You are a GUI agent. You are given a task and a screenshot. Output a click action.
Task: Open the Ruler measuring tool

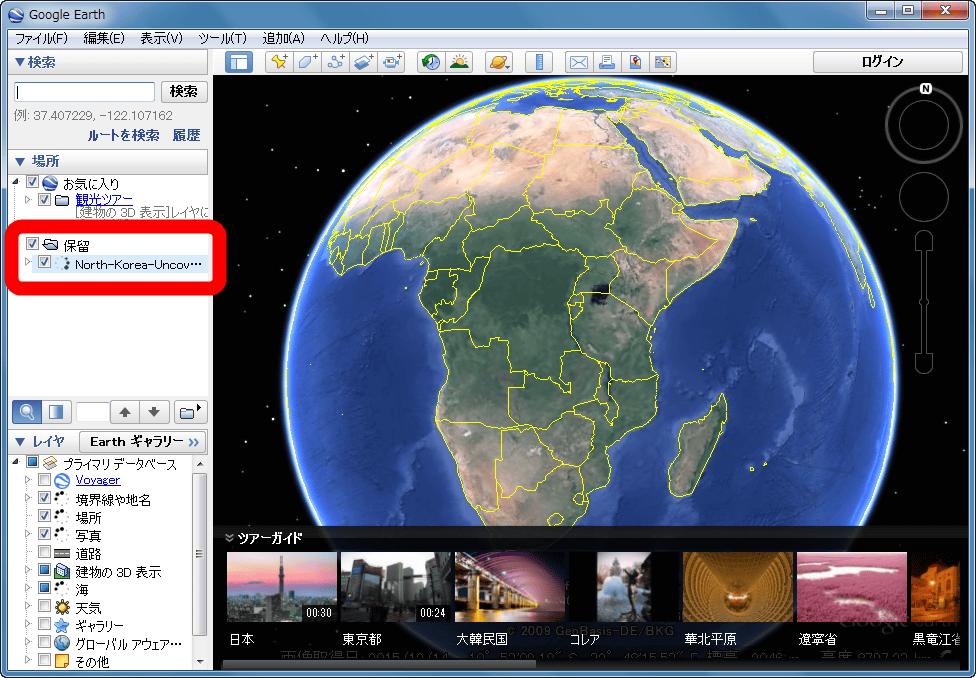pyautogui.click(x=539, y=62)
